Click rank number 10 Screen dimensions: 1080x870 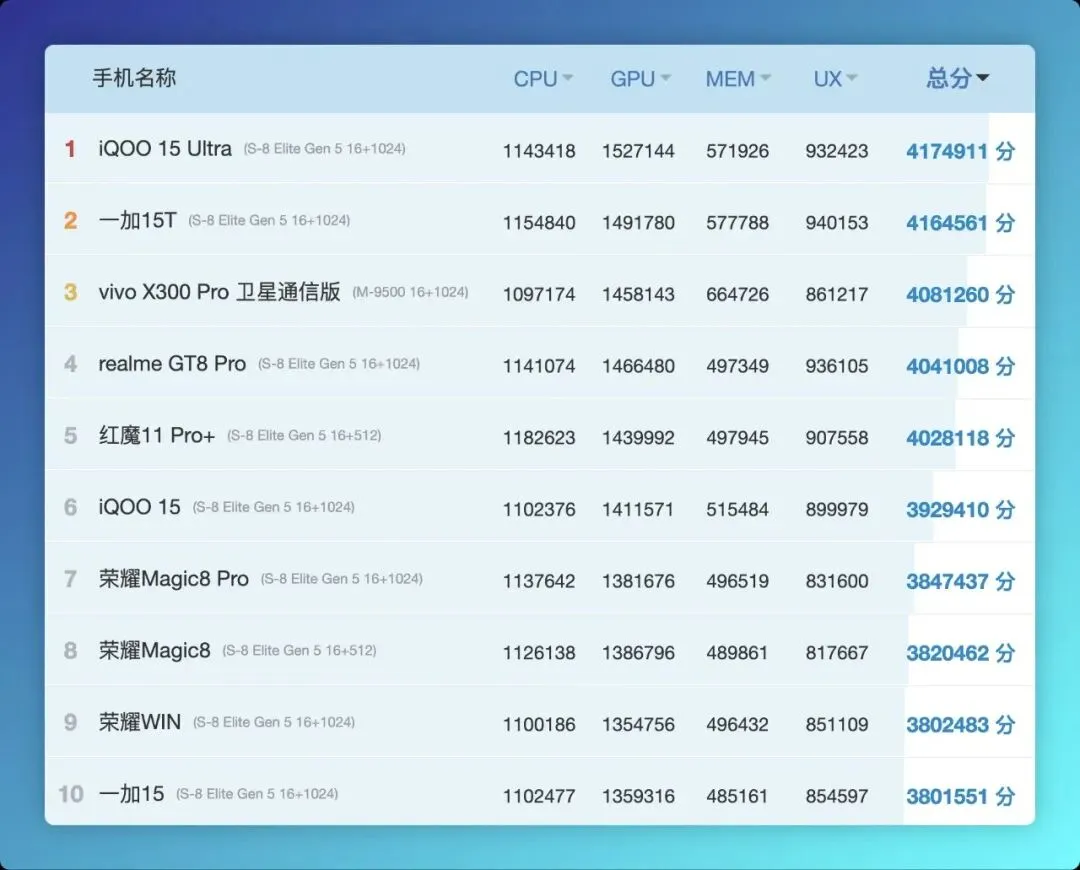(x=70, y=794)
